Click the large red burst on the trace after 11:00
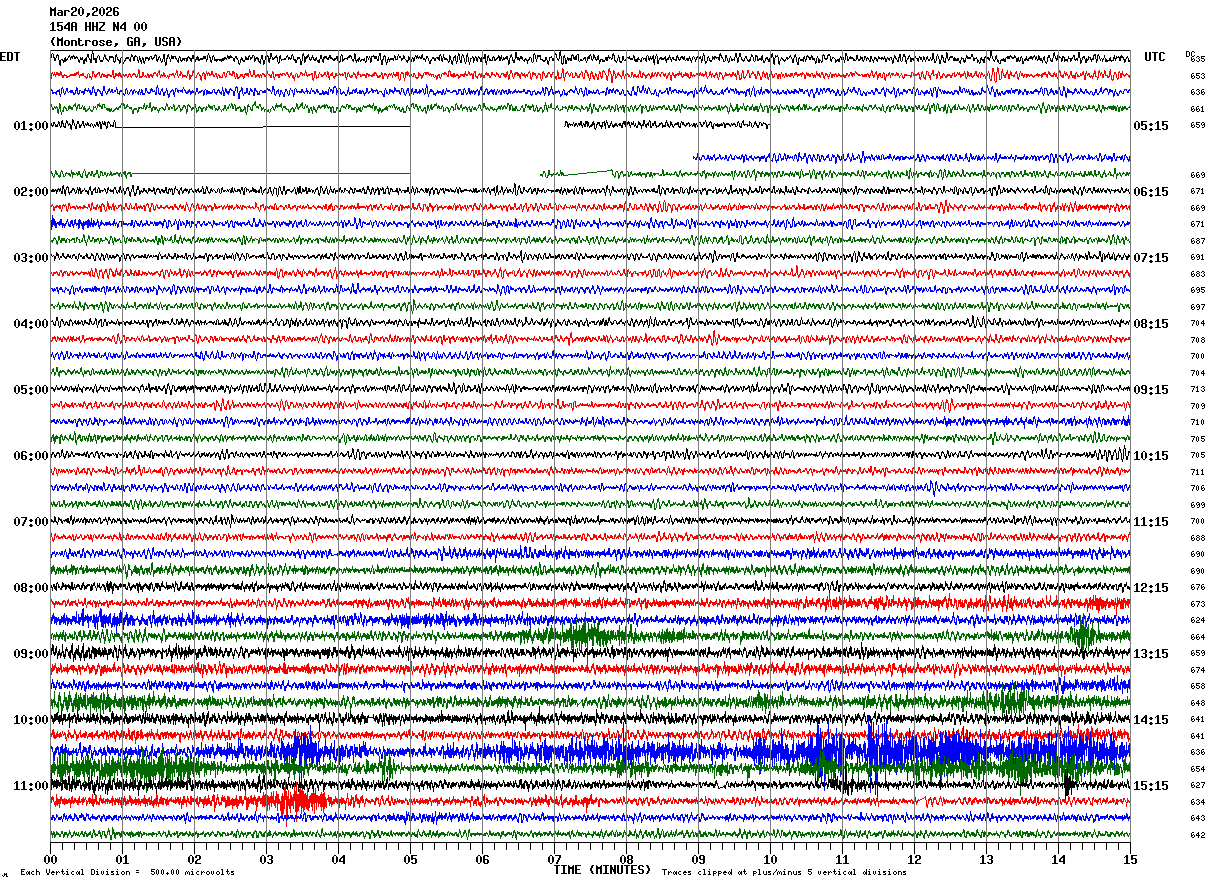Image resolution: width=1210 pixels, height=886 pixels. pos(298,801)
